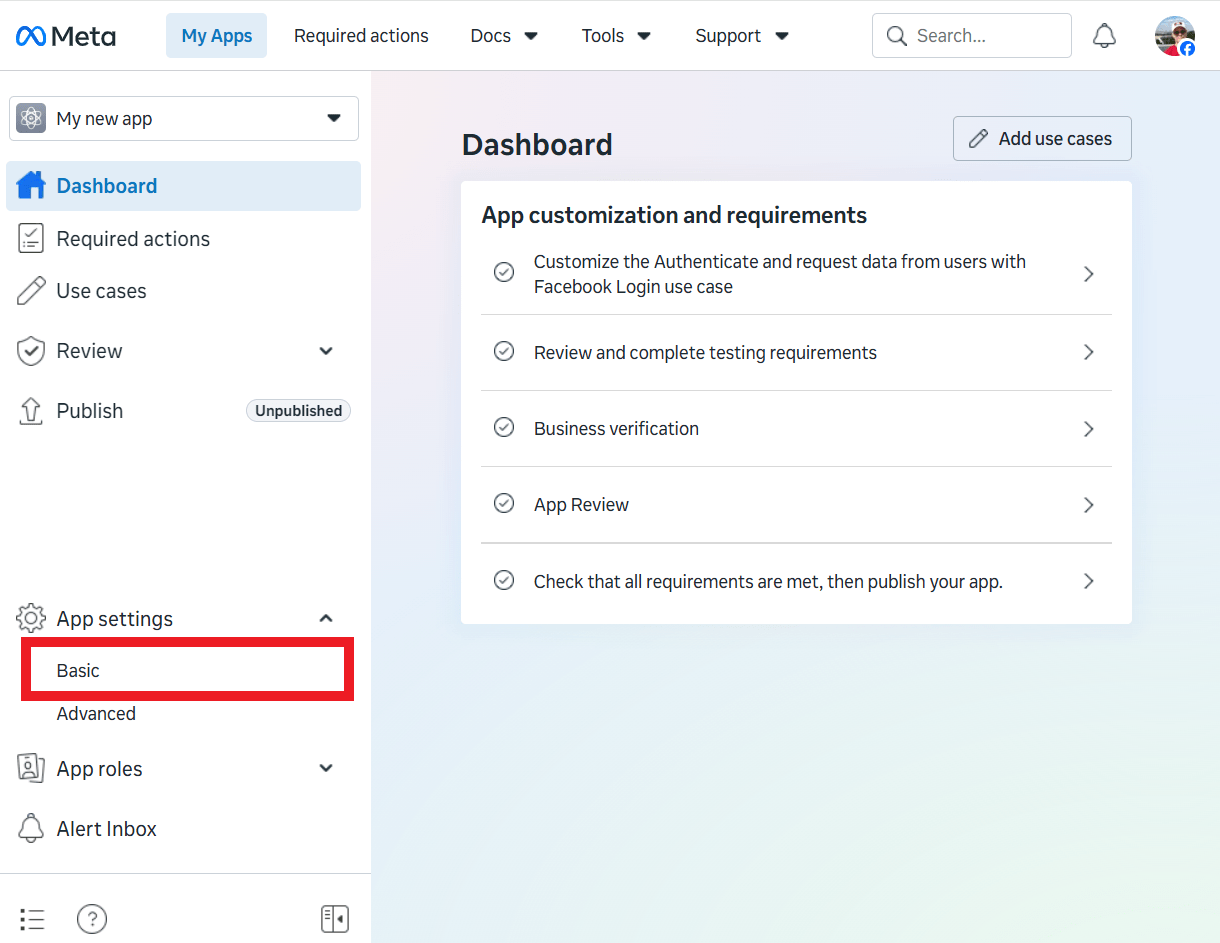Image resolution: width=1220 pixels, height=943 pixels.
Task: Click the Dashboard home icon
Action: pyautogui.click(x=31, y=185)
